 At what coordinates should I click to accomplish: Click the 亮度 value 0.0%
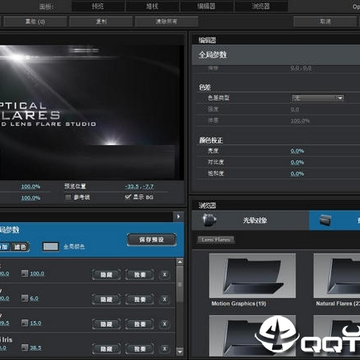pyautogui.click(x=297, y=151)
